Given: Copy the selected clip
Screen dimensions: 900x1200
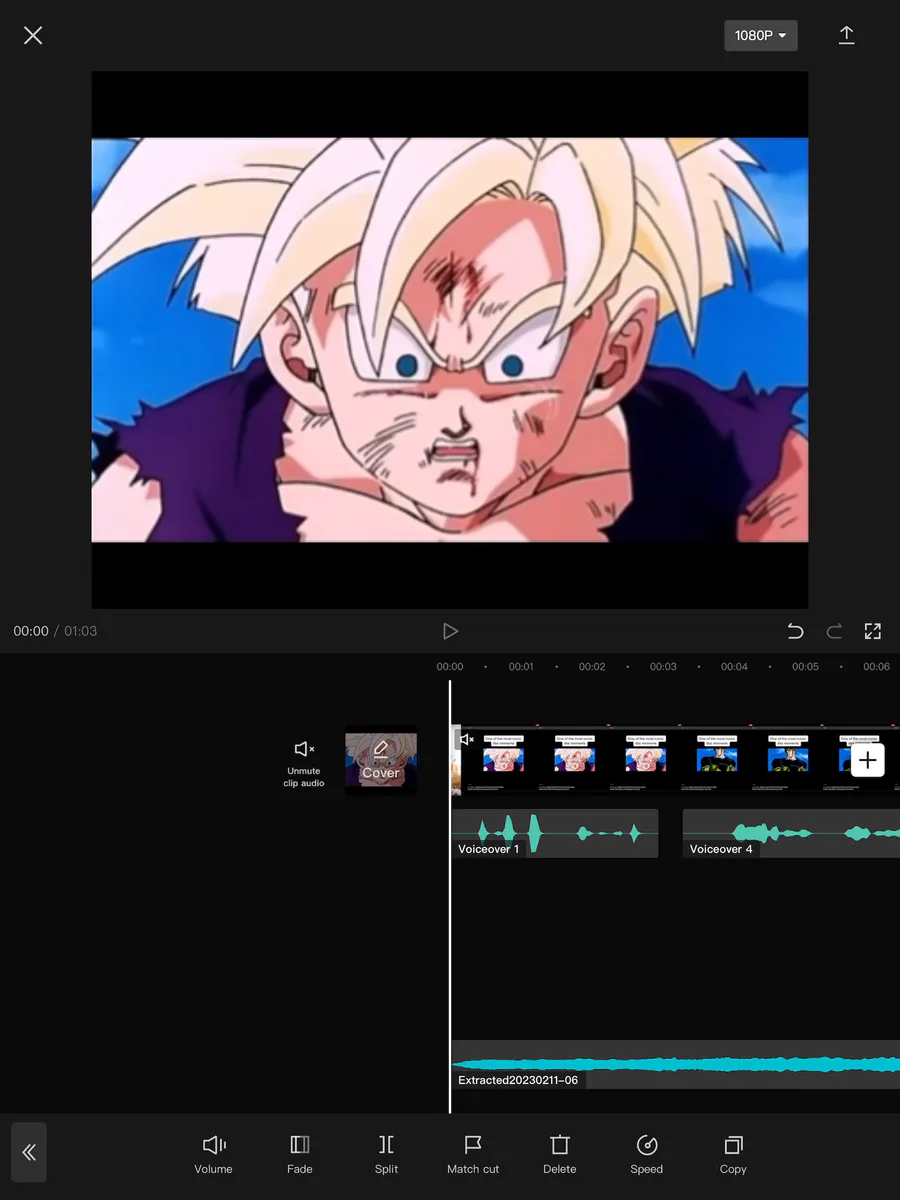Looking at the screenshot, I should pyautogui.click(x=733, y=1154).
